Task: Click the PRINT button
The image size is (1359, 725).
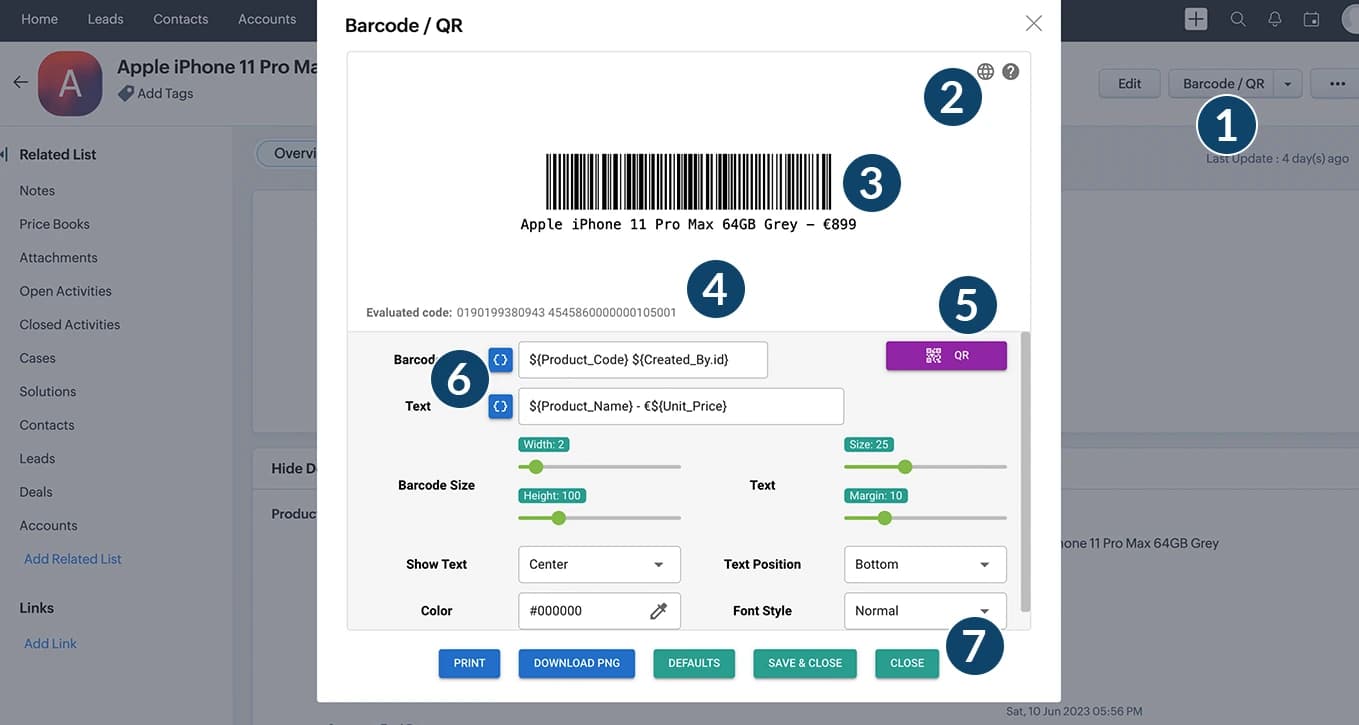Action: click(469, 663)
